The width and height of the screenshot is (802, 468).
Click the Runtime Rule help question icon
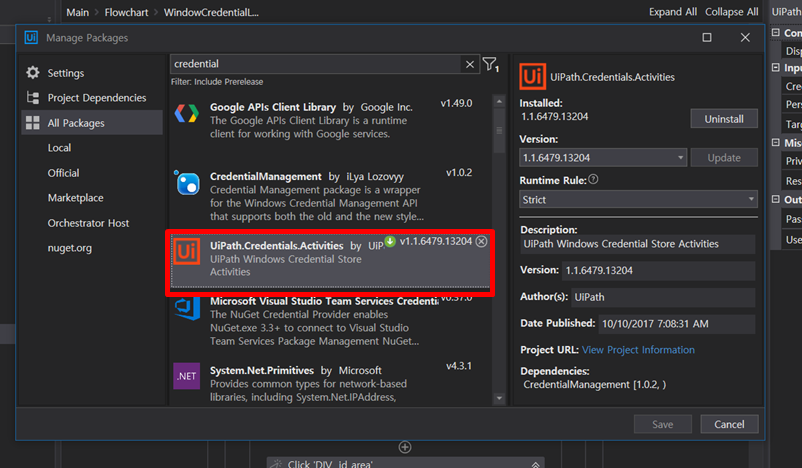pyautogui.click(x=593, y=180)
